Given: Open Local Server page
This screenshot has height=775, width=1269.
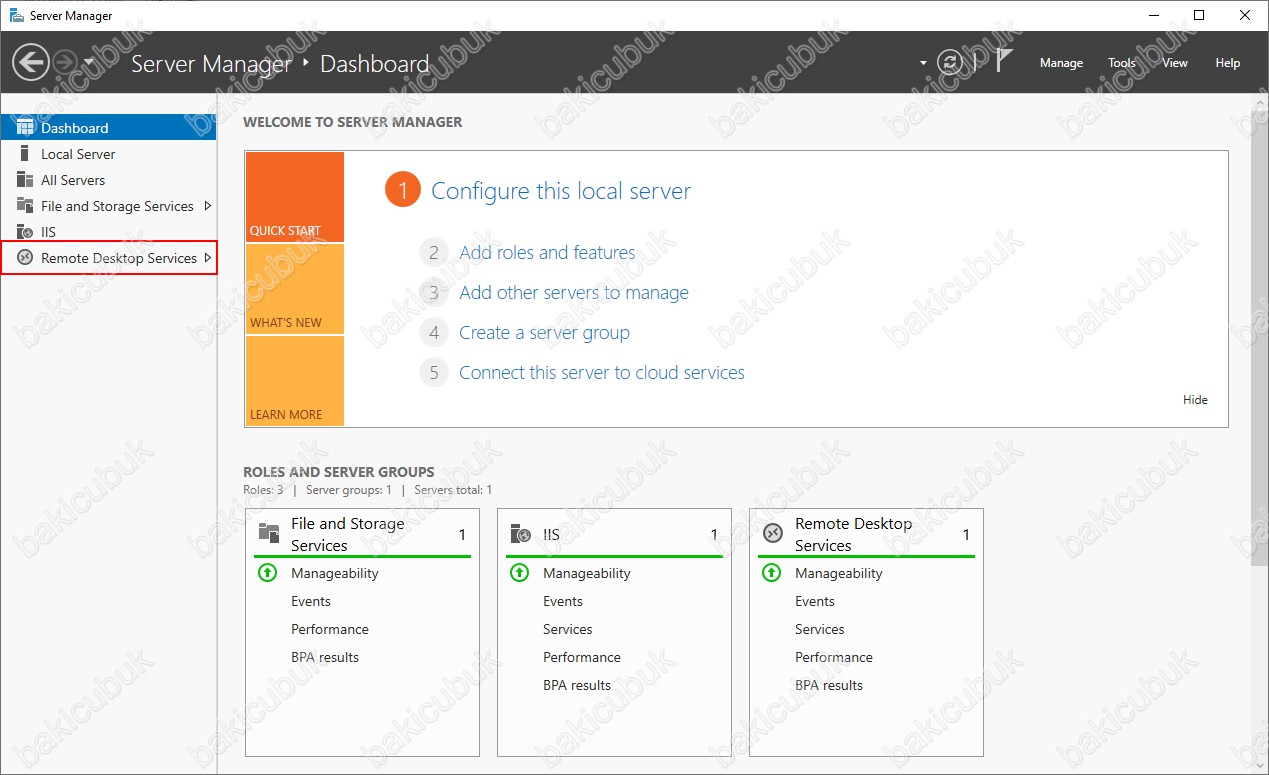Looking at the screenshot, I should tap(78, 154).
